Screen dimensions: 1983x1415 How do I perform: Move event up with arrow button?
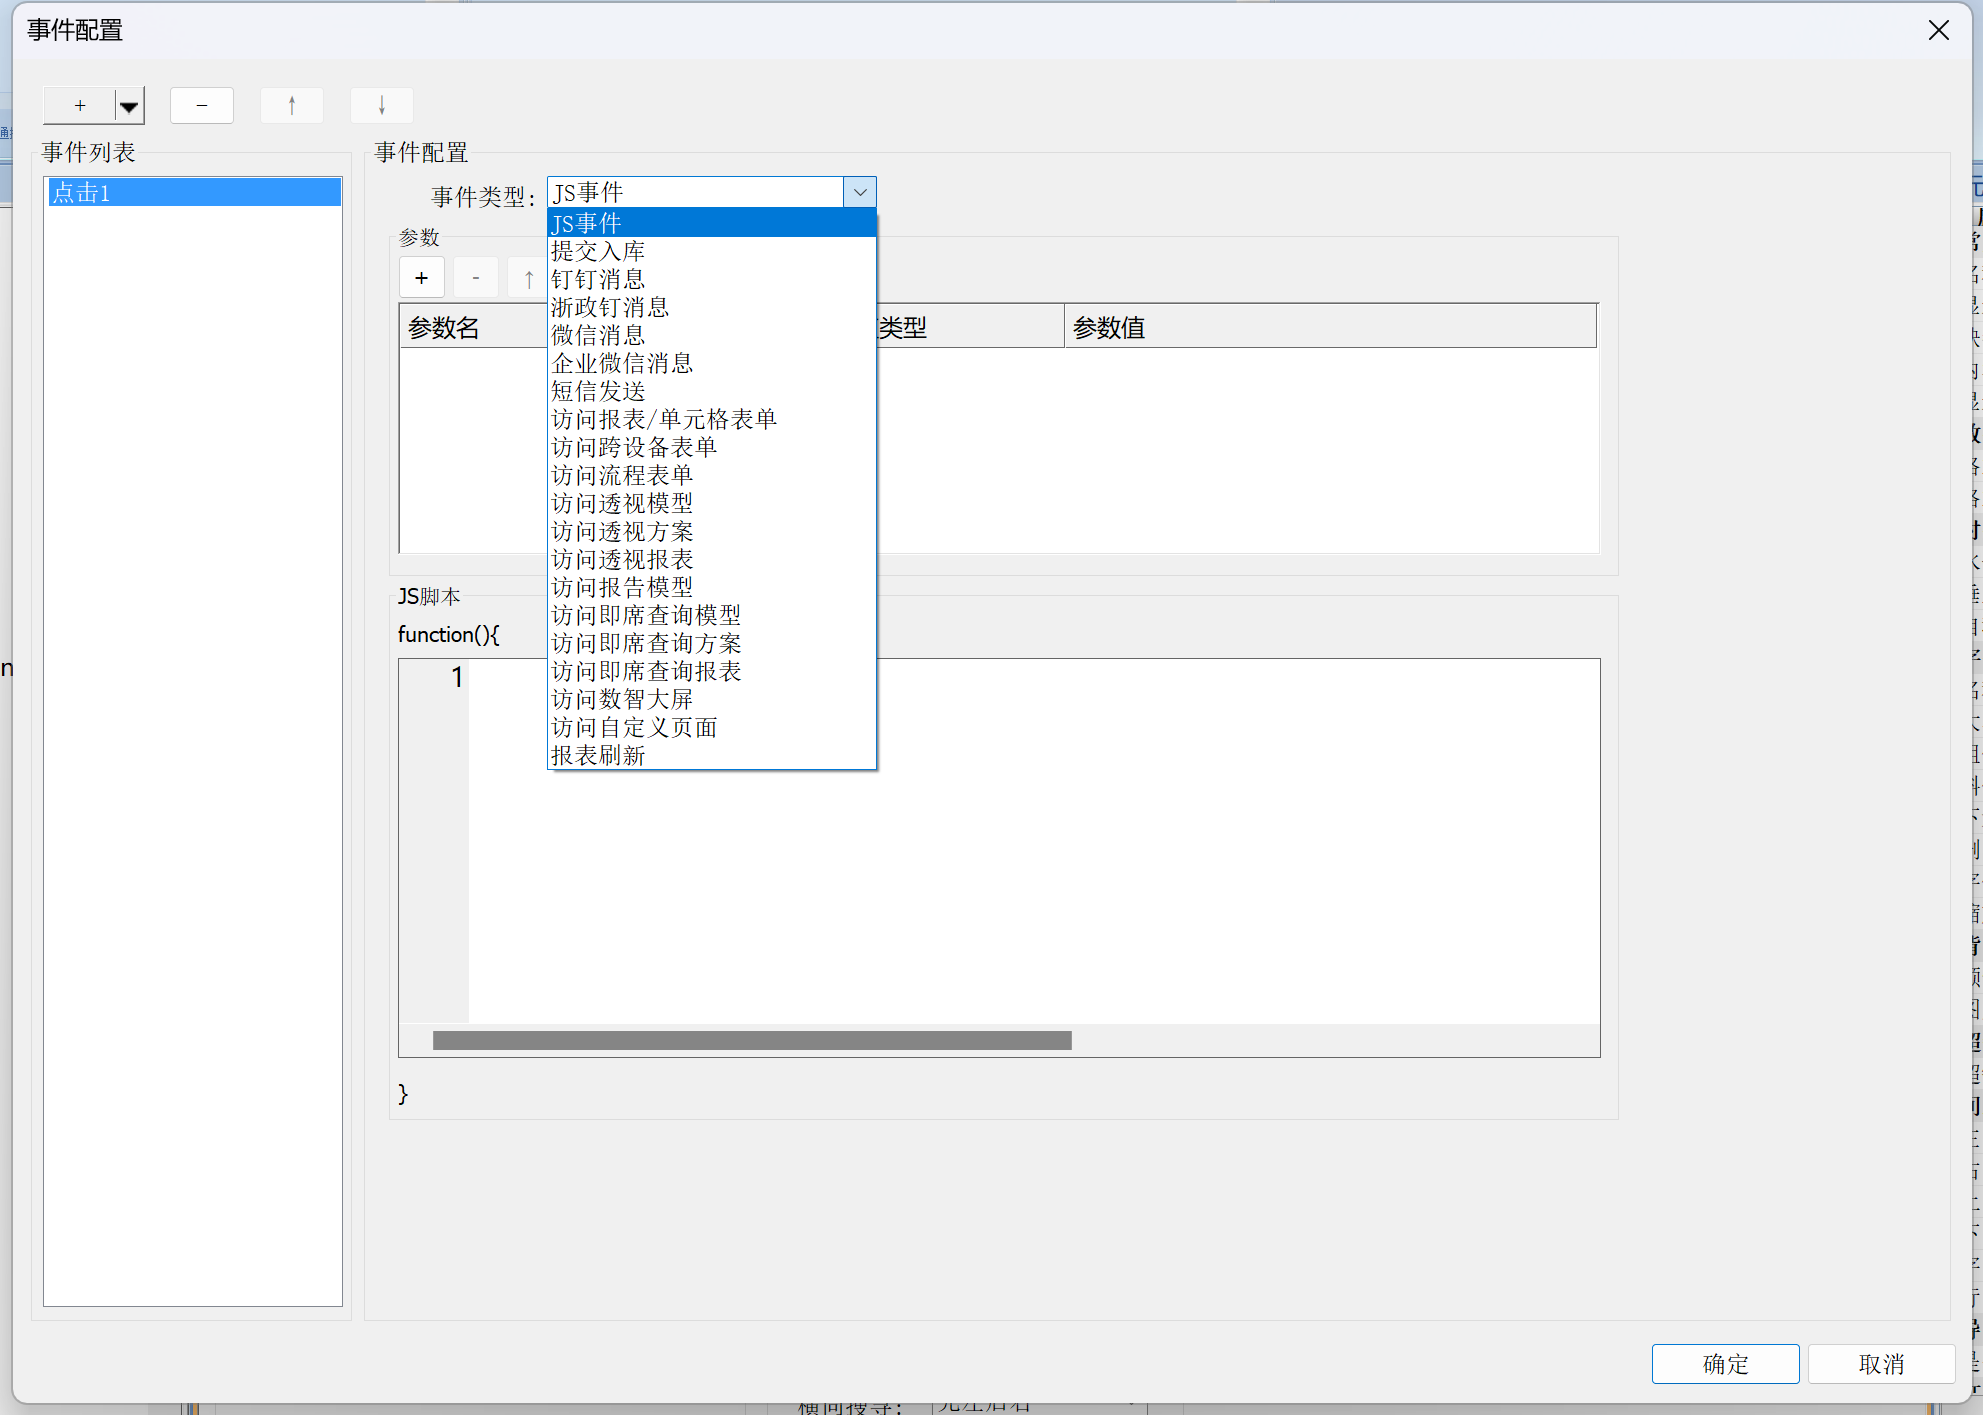(292, 105)
